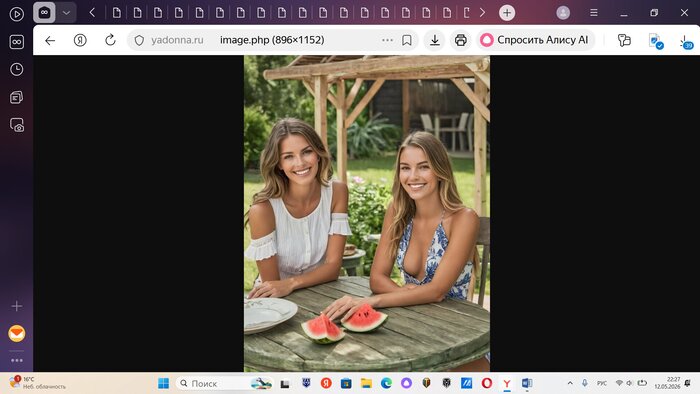The width and height of the screenshot is (700, 394).
Task: Click the mail envelope icon in sidebar
Action: point(17,333)
